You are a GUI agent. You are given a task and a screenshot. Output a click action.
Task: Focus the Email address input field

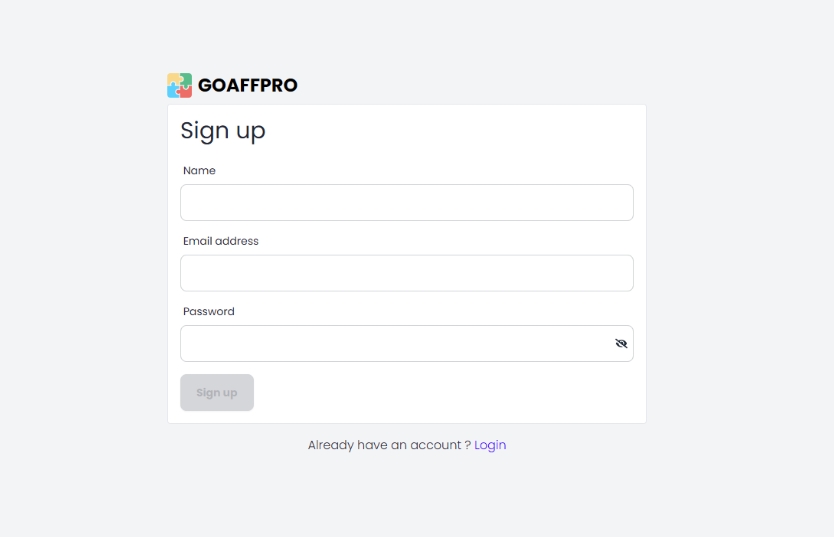point(407,273)
